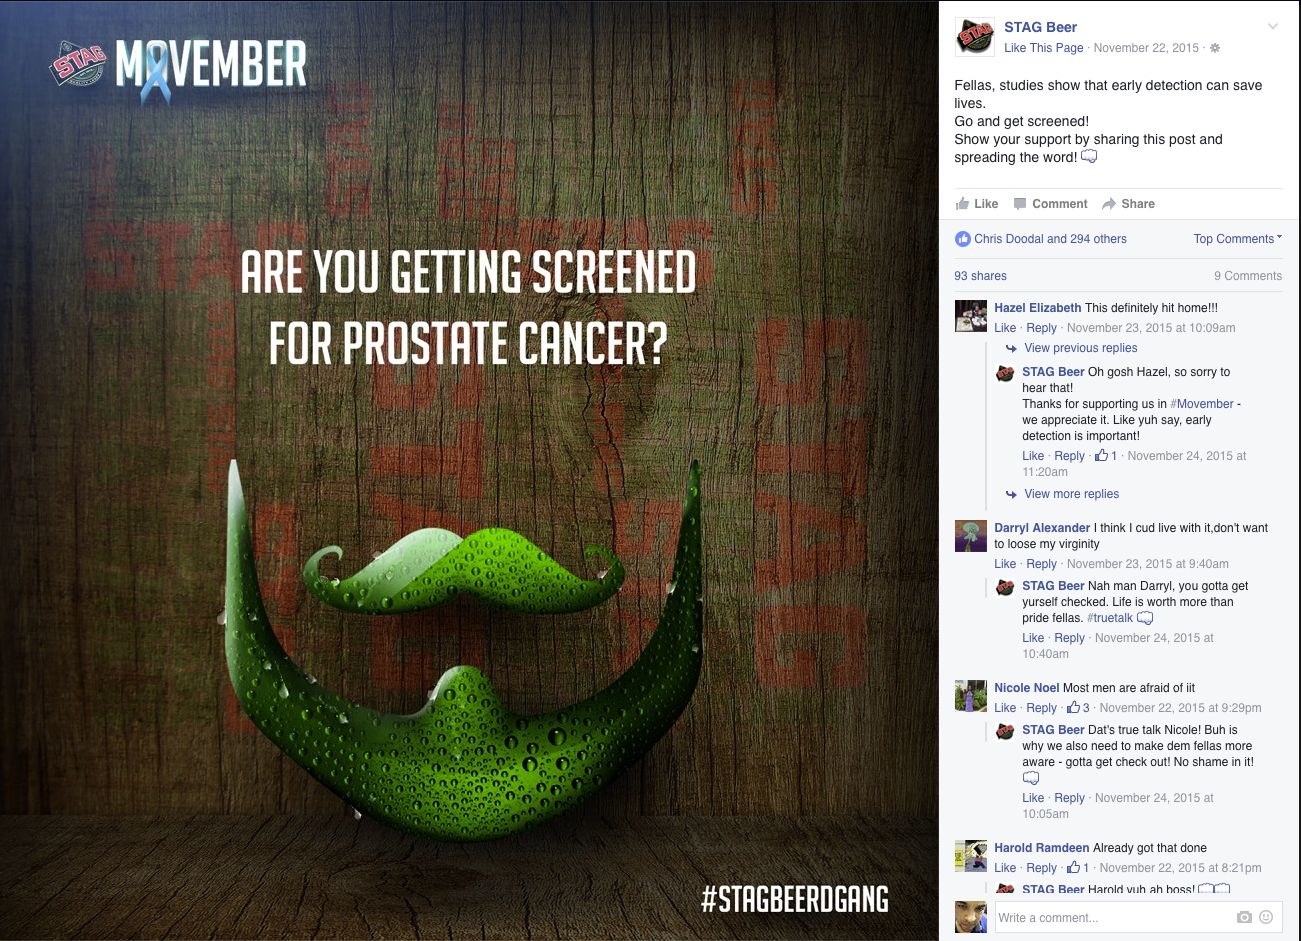1301x941 pixels.
Task: Click the Like thumbs-up icon on the post
Action: pos(962,203)
